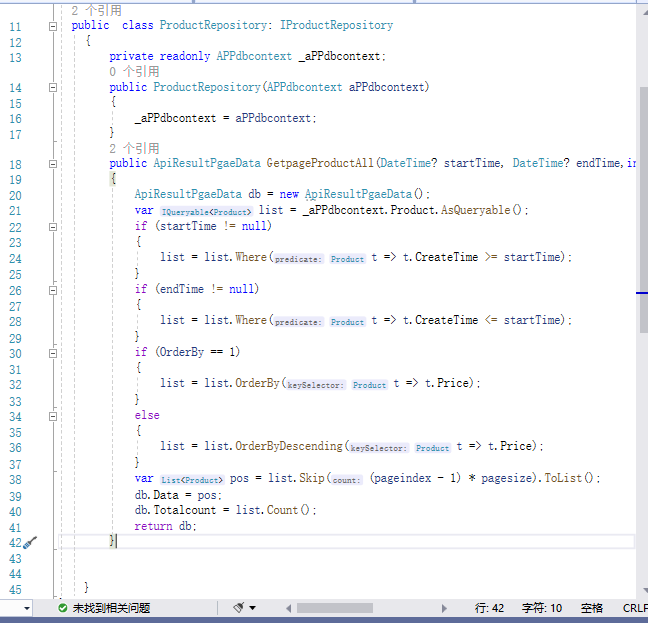Click the IProductRepository interface name

pos(336,25)
